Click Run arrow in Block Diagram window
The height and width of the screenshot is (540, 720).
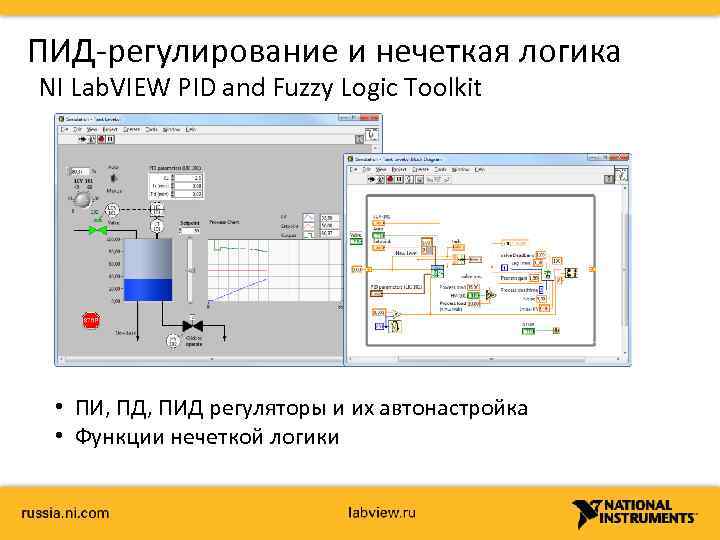point(372,180)
